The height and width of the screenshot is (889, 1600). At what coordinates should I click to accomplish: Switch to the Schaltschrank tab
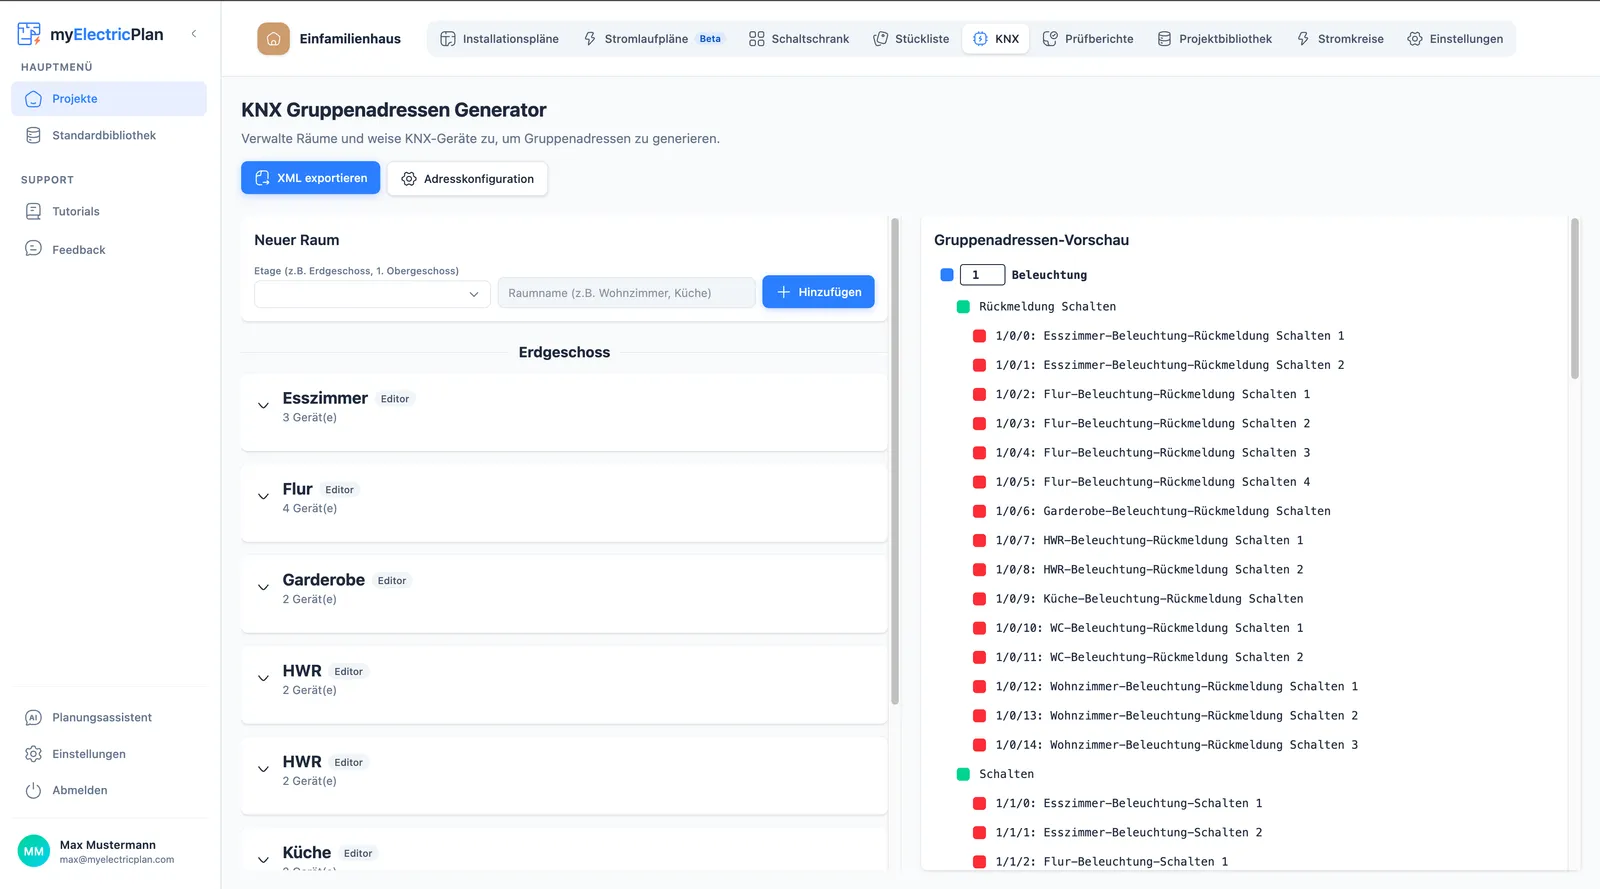[x=799, y=39]
